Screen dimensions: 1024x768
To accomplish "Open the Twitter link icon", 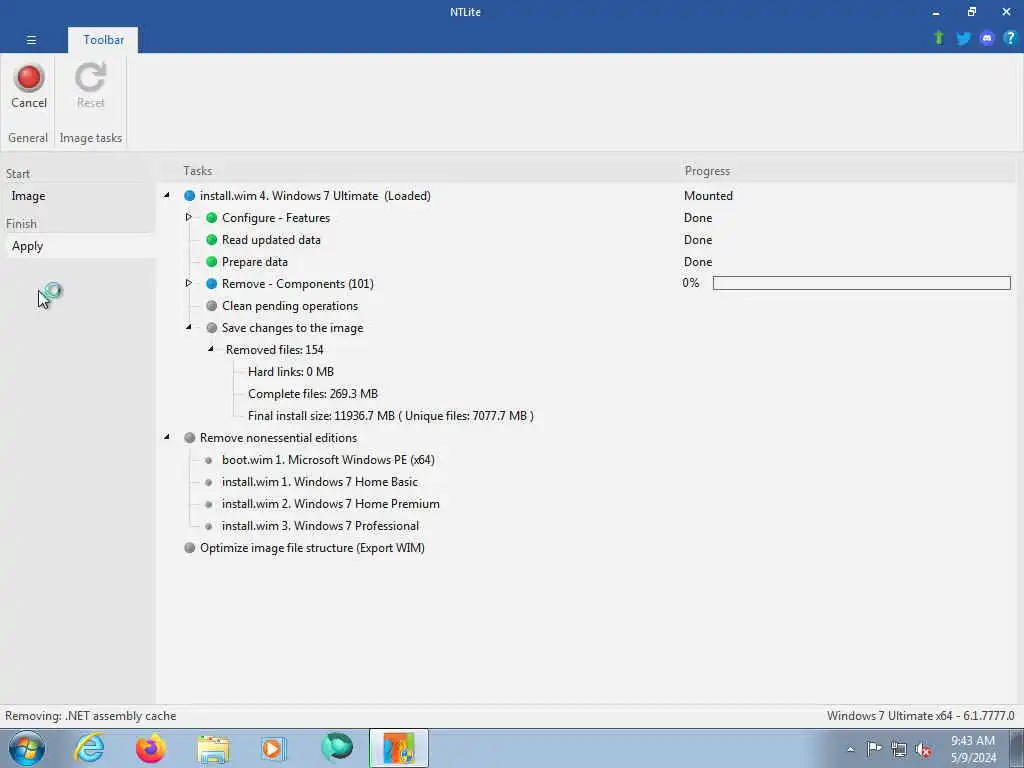I will [963, 39].
